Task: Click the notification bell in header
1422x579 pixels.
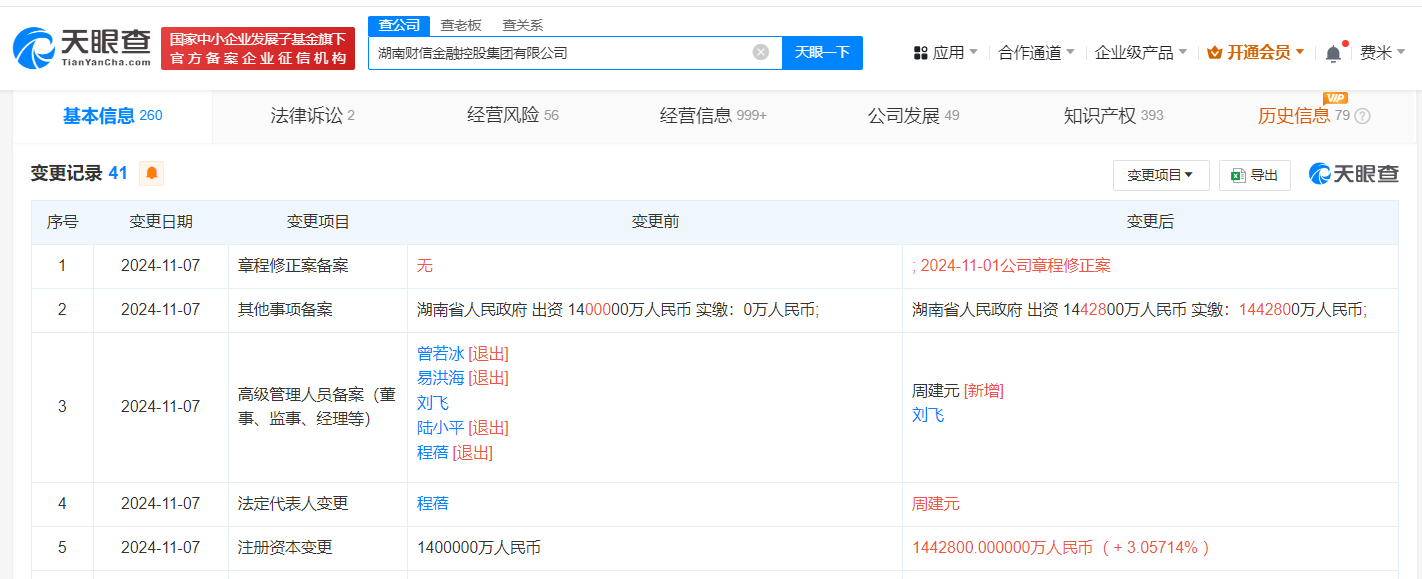Action: tap(1333, 53)
